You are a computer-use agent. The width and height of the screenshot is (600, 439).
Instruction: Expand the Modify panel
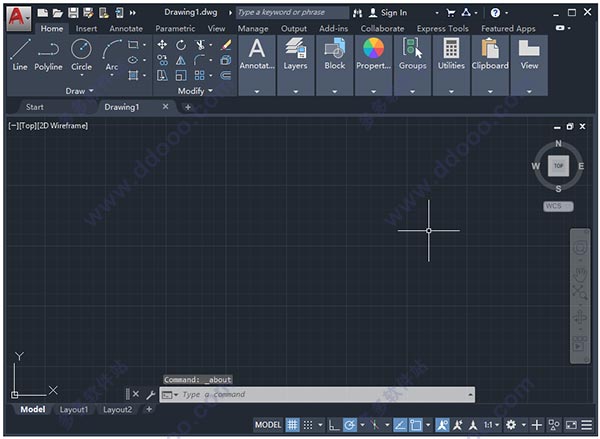[195, 91]
